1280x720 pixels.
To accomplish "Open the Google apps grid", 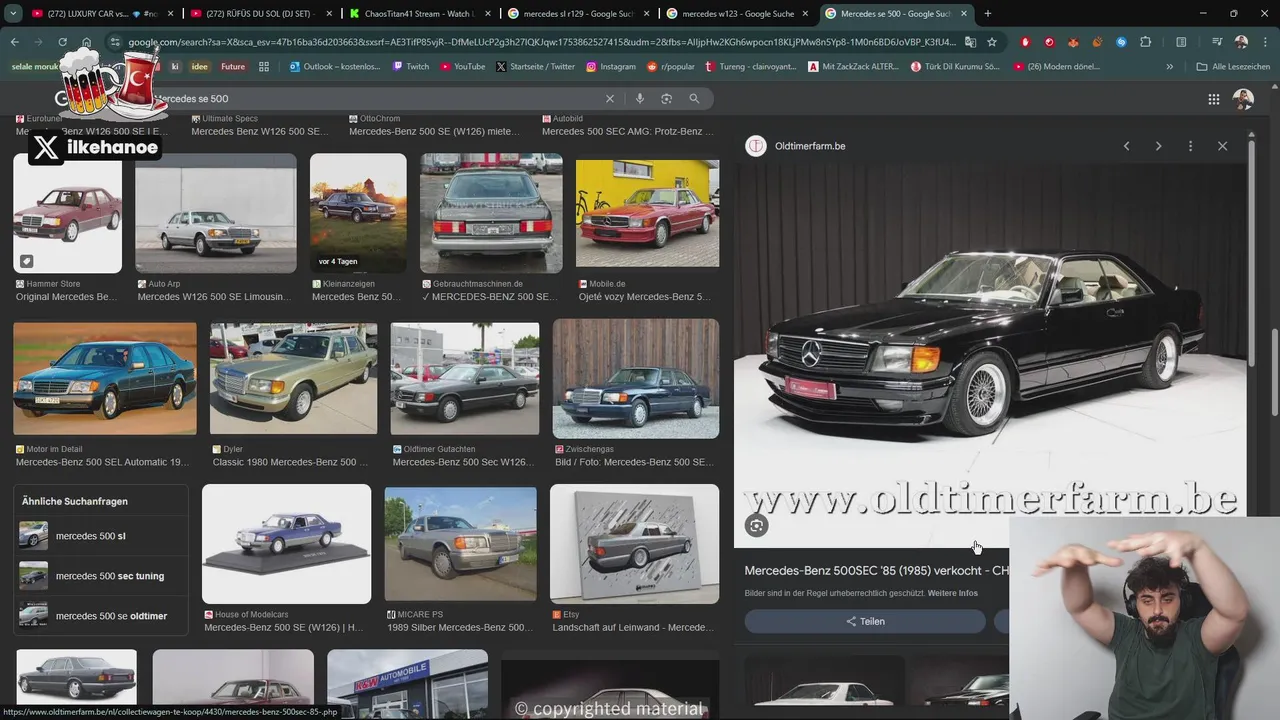I will tap(1213, 99).
